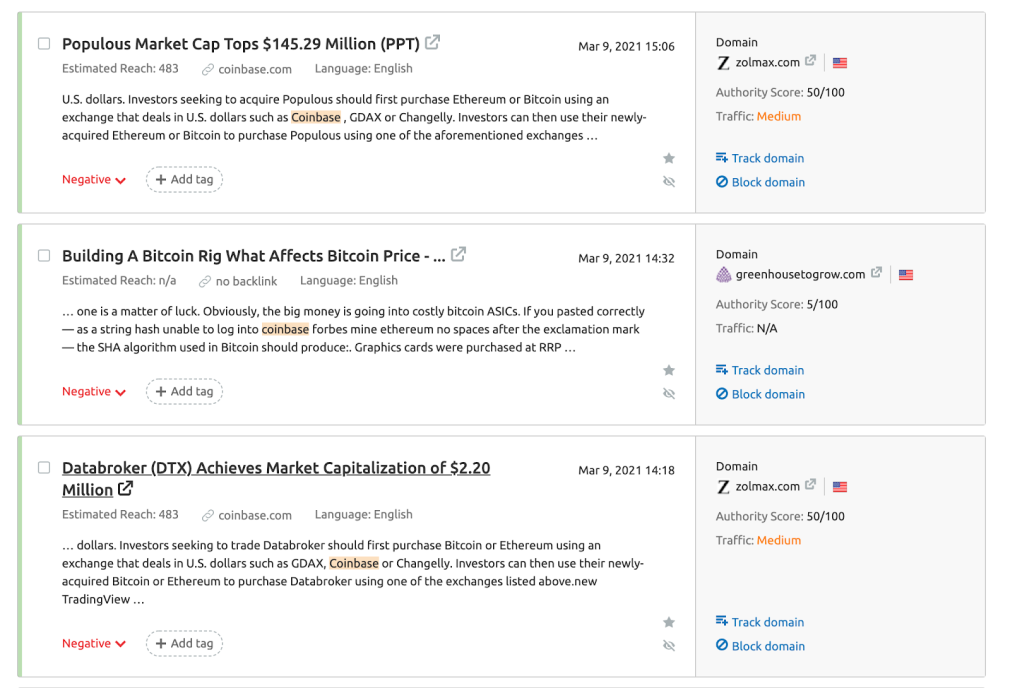Tick the Databroker (DTX) mention checkbox
Viewport: 1010px width, 688px height.
[44, 468]
